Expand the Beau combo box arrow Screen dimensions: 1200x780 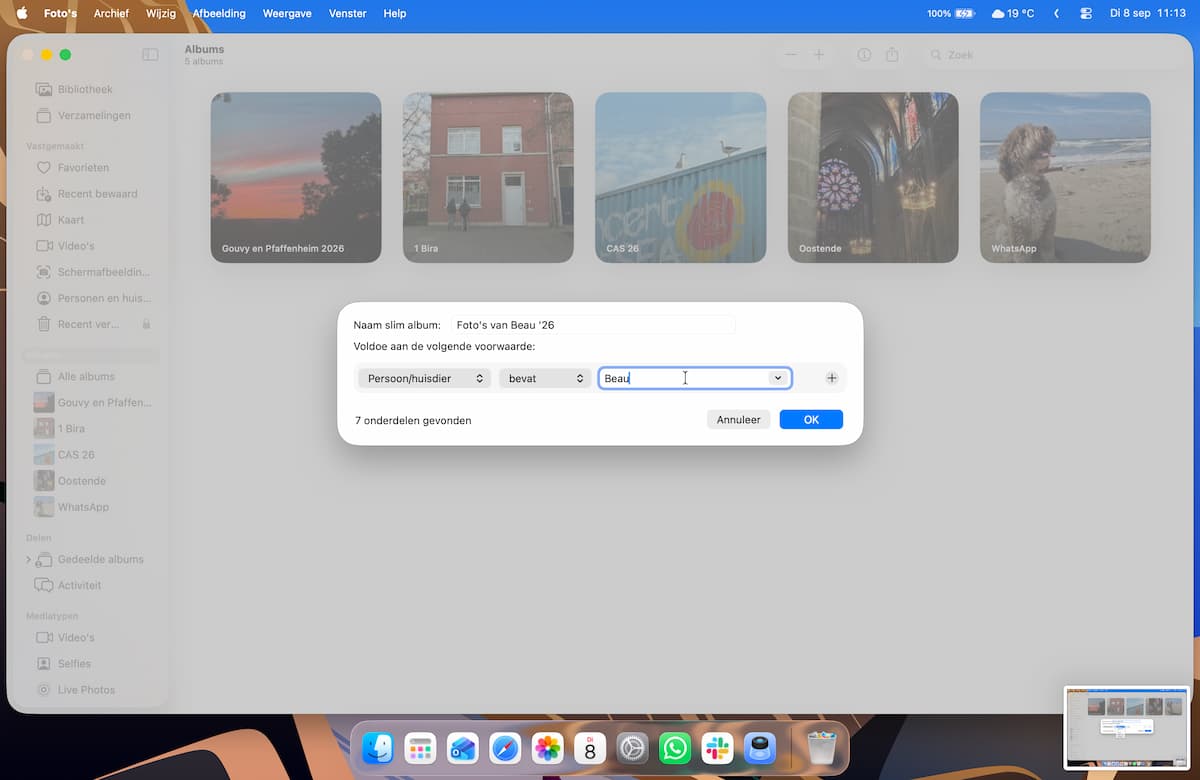coord(777,378)
